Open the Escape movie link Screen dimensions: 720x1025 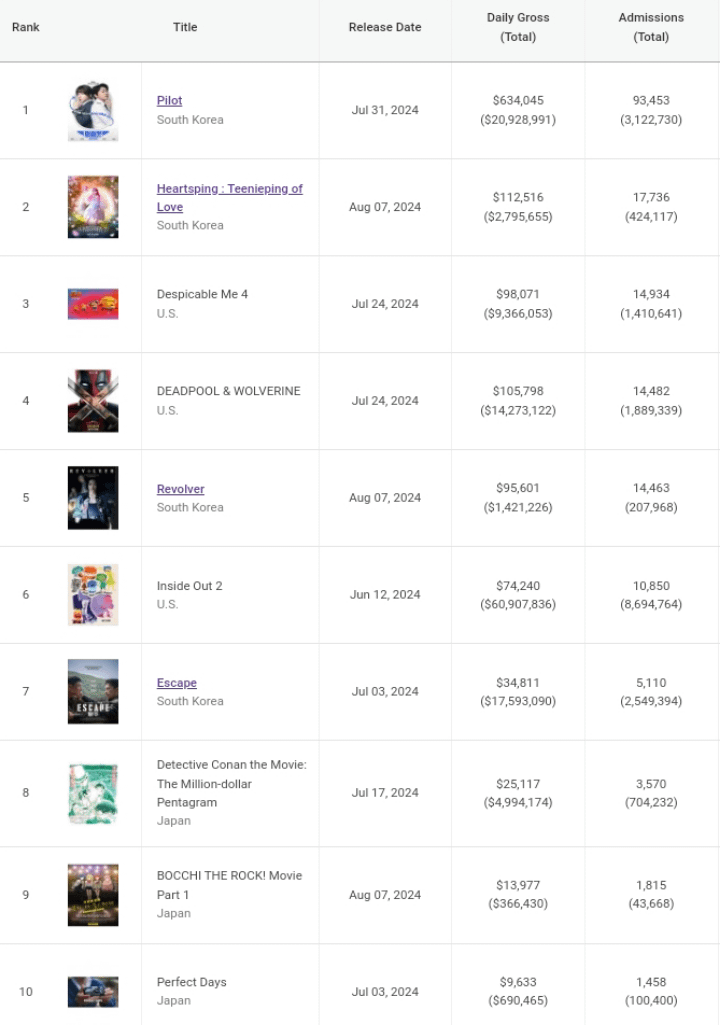(x=176, y=683)
